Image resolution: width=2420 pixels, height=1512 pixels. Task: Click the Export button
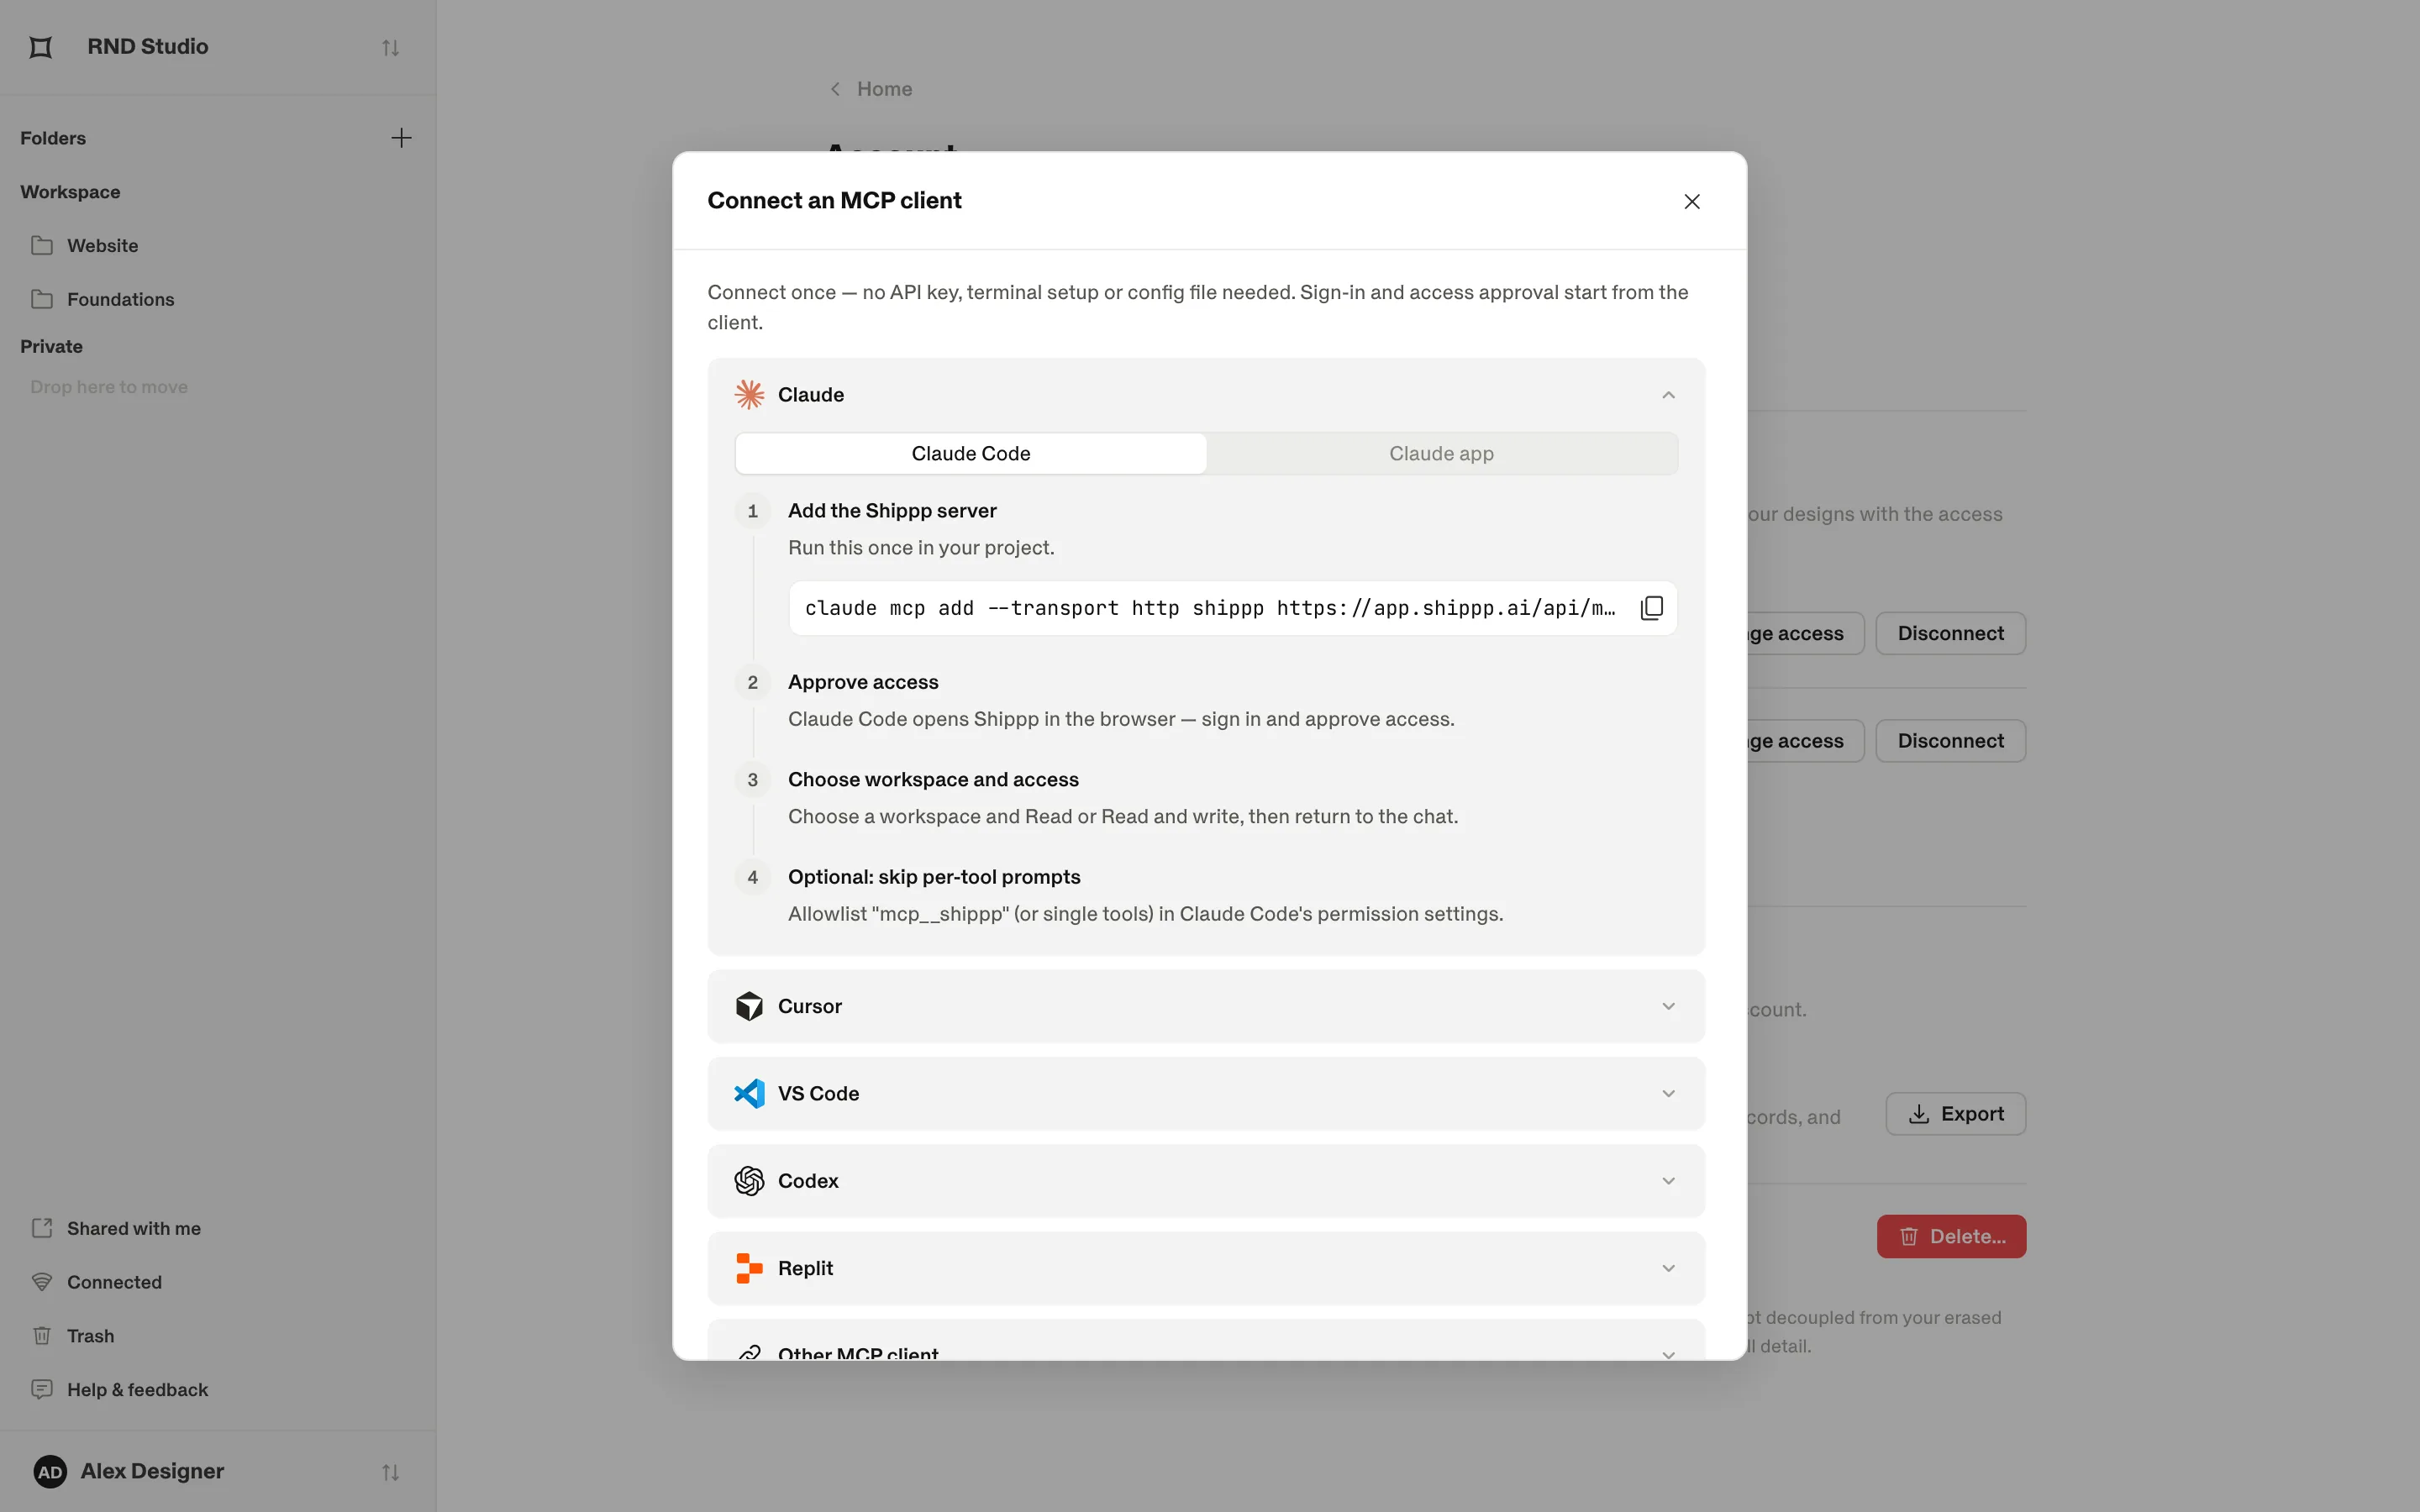tap(1956, 1114)
